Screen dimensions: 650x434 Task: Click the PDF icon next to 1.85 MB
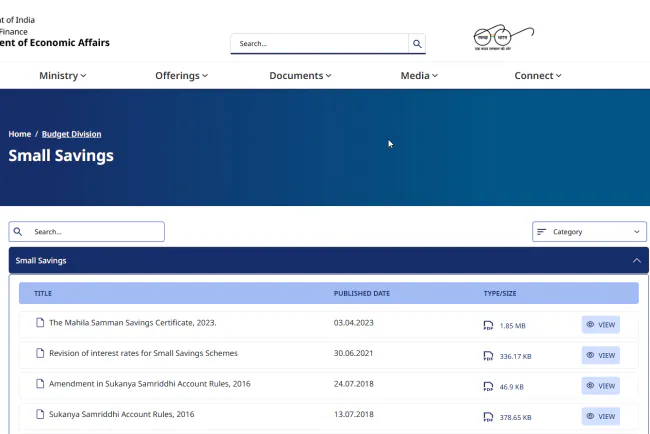pyautogui.click(x=488, y=325)
